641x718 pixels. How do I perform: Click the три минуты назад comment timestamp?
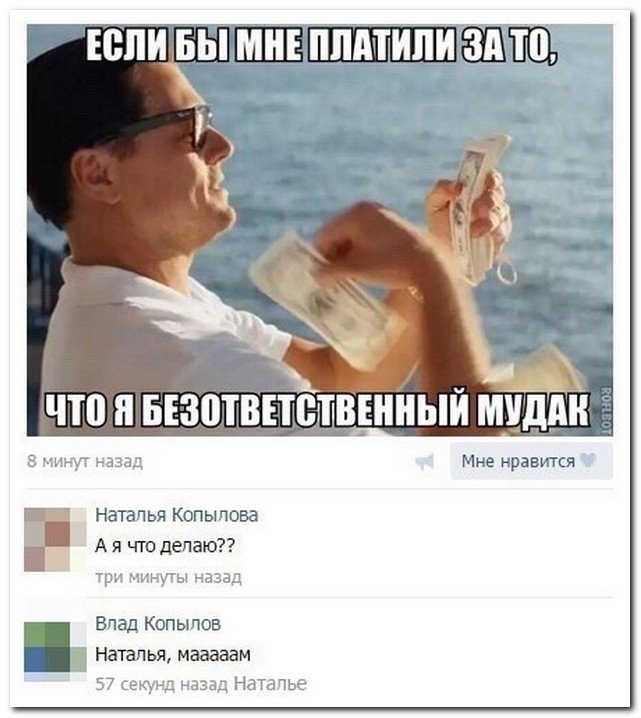pyautogui.click(x=168, y=577)
